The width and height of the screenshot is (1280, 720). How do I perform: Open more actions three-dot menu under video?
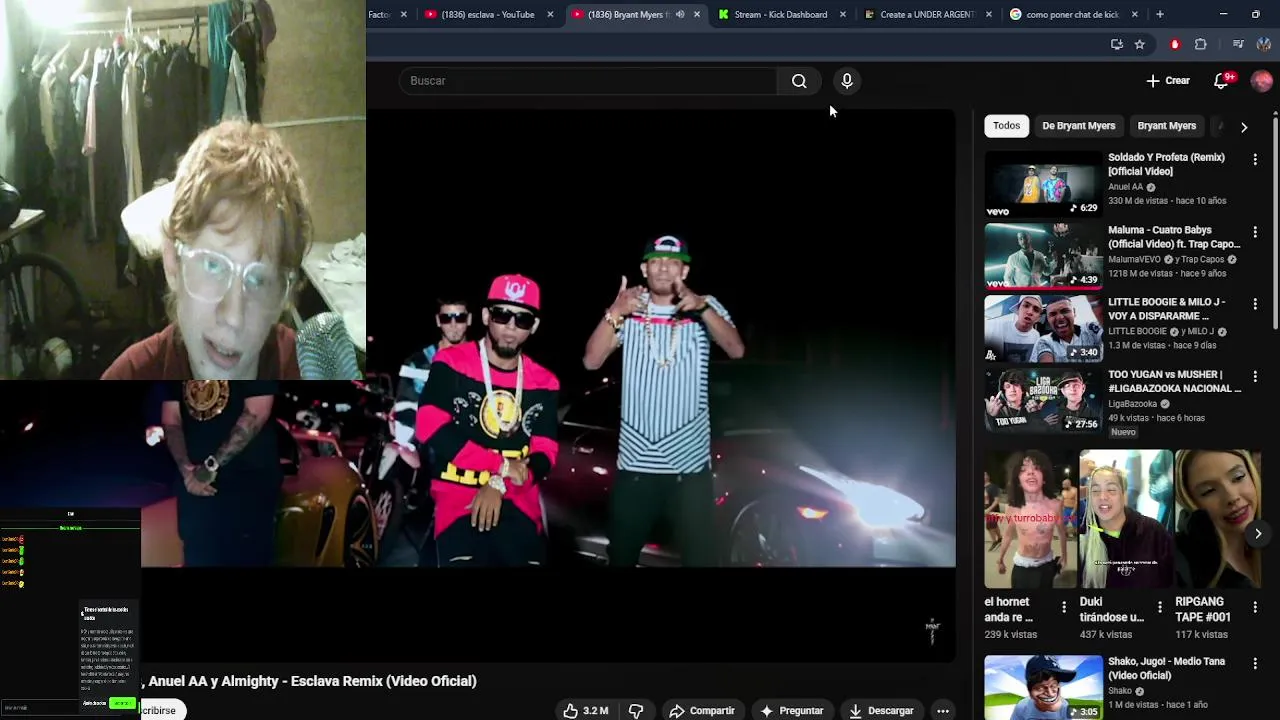click(x=942, y=710)
